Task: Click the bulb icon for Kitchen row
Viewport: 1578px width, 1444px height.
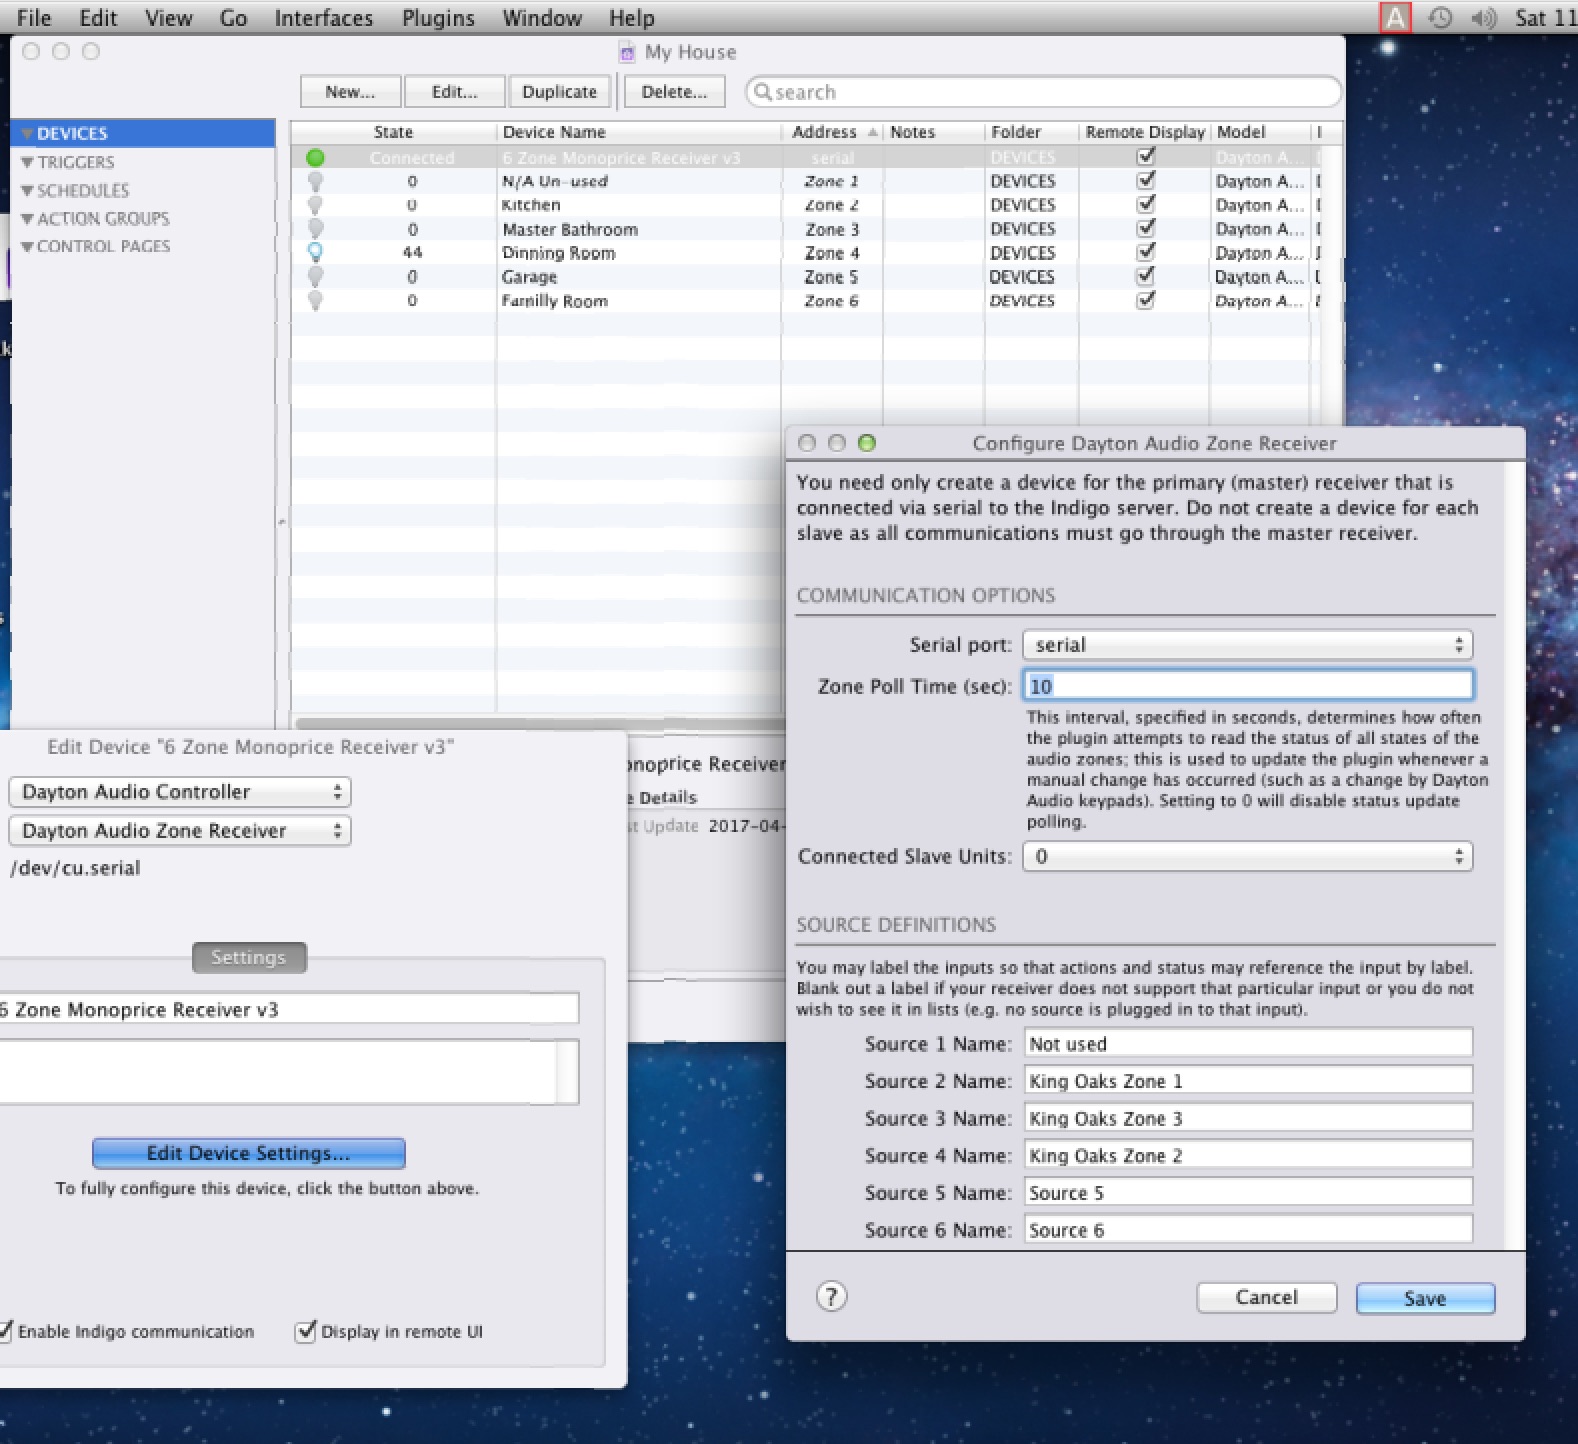Action: point(315,206)
